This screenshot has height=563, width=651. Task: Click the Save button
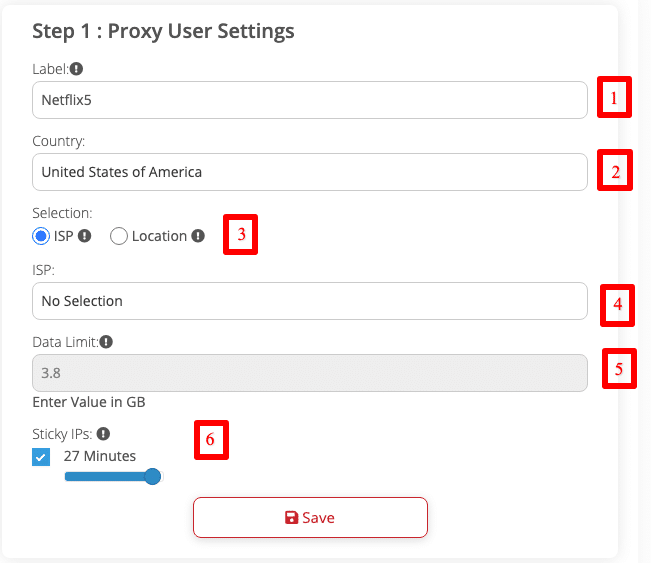(310, 518)
